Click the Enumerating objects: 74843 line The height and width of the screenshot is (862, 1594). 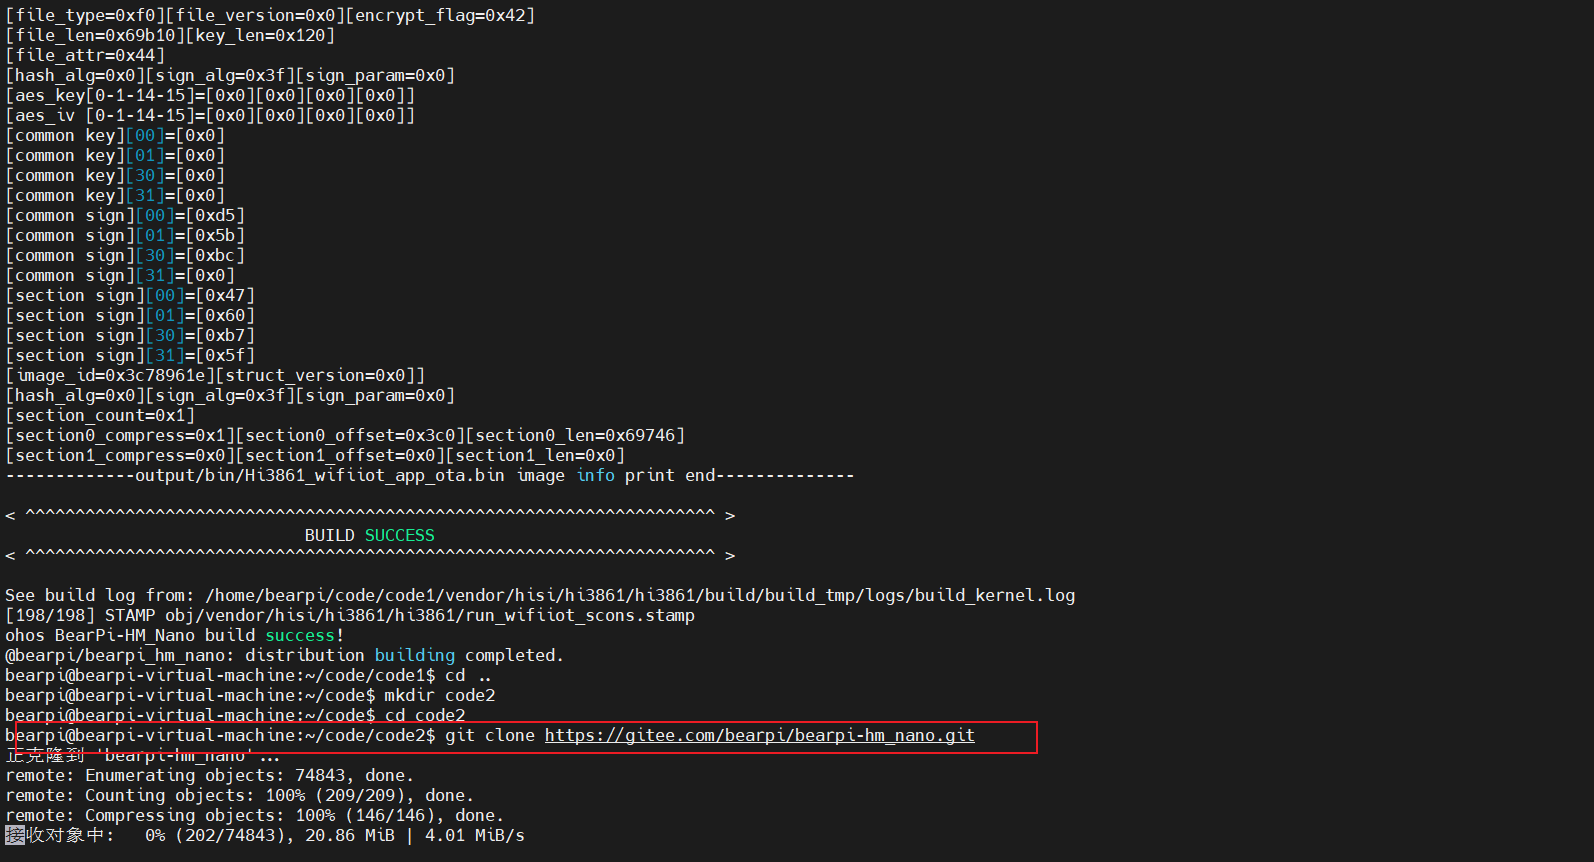210,776
